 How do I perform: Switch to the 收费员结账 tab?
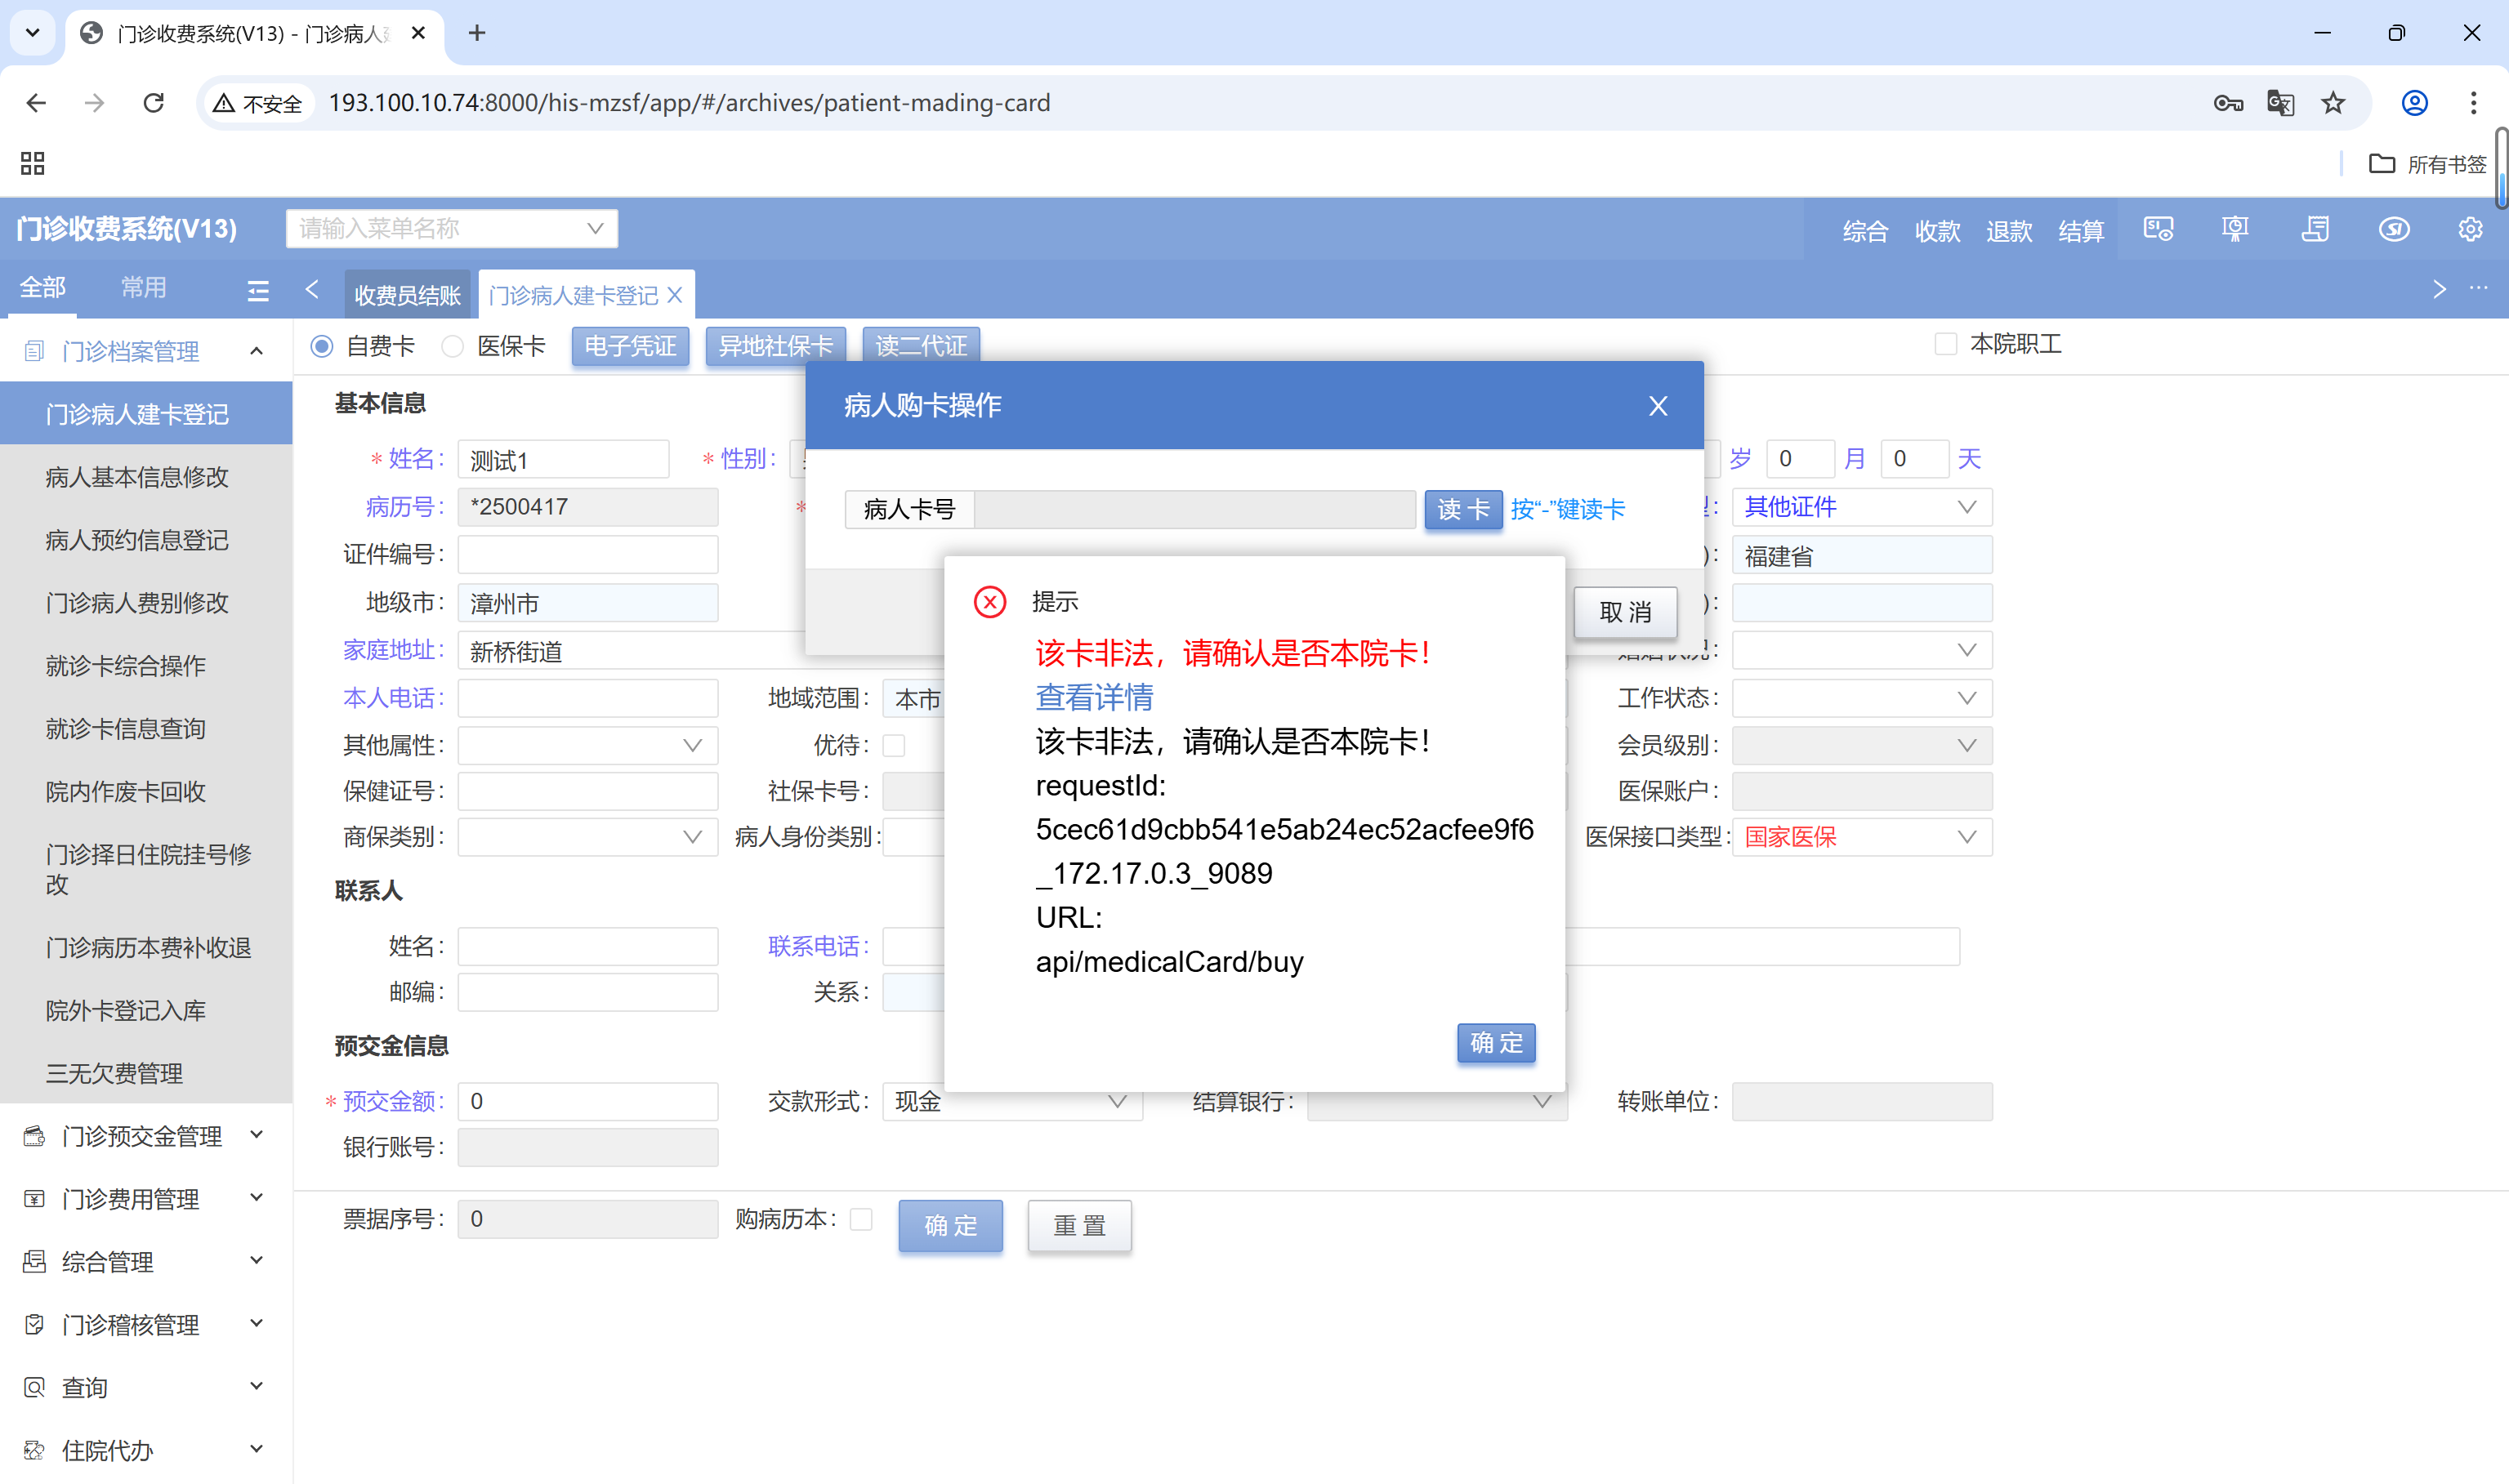407,295
